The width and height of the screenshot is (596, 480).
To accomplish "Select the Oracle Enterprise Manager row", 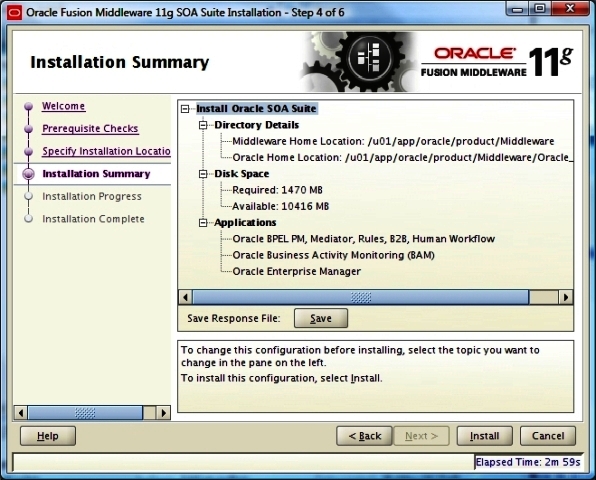I will tap(296, 272).
